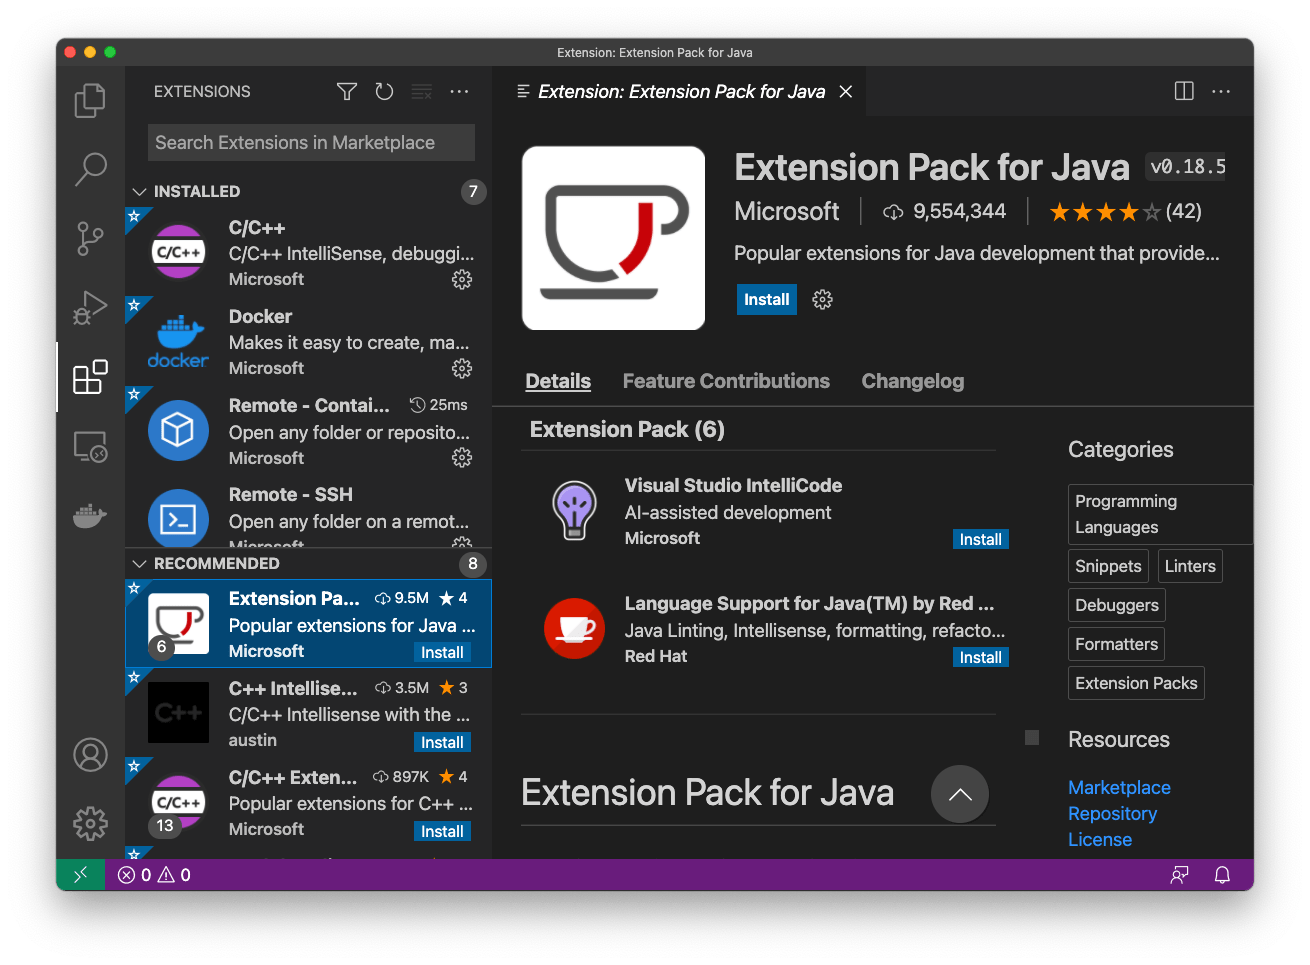Install the Extension Pack for Java

coord(766,299)
